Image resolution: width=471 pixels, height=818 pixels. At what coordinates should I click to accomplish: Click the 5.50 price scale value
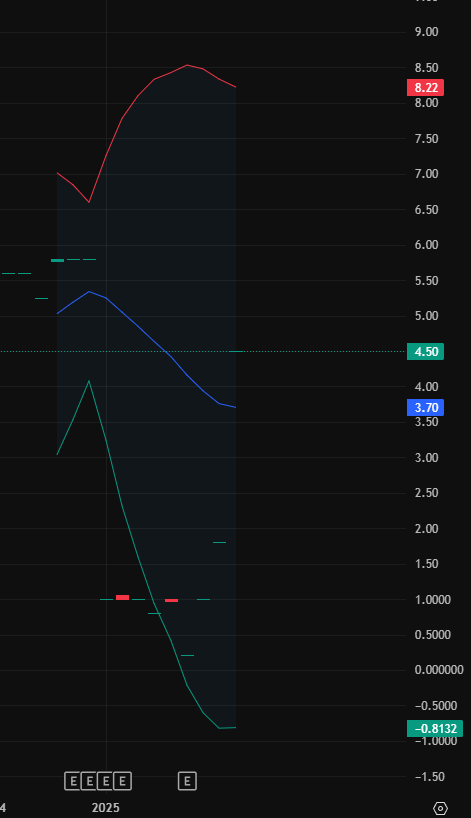(x=426, y=281)
